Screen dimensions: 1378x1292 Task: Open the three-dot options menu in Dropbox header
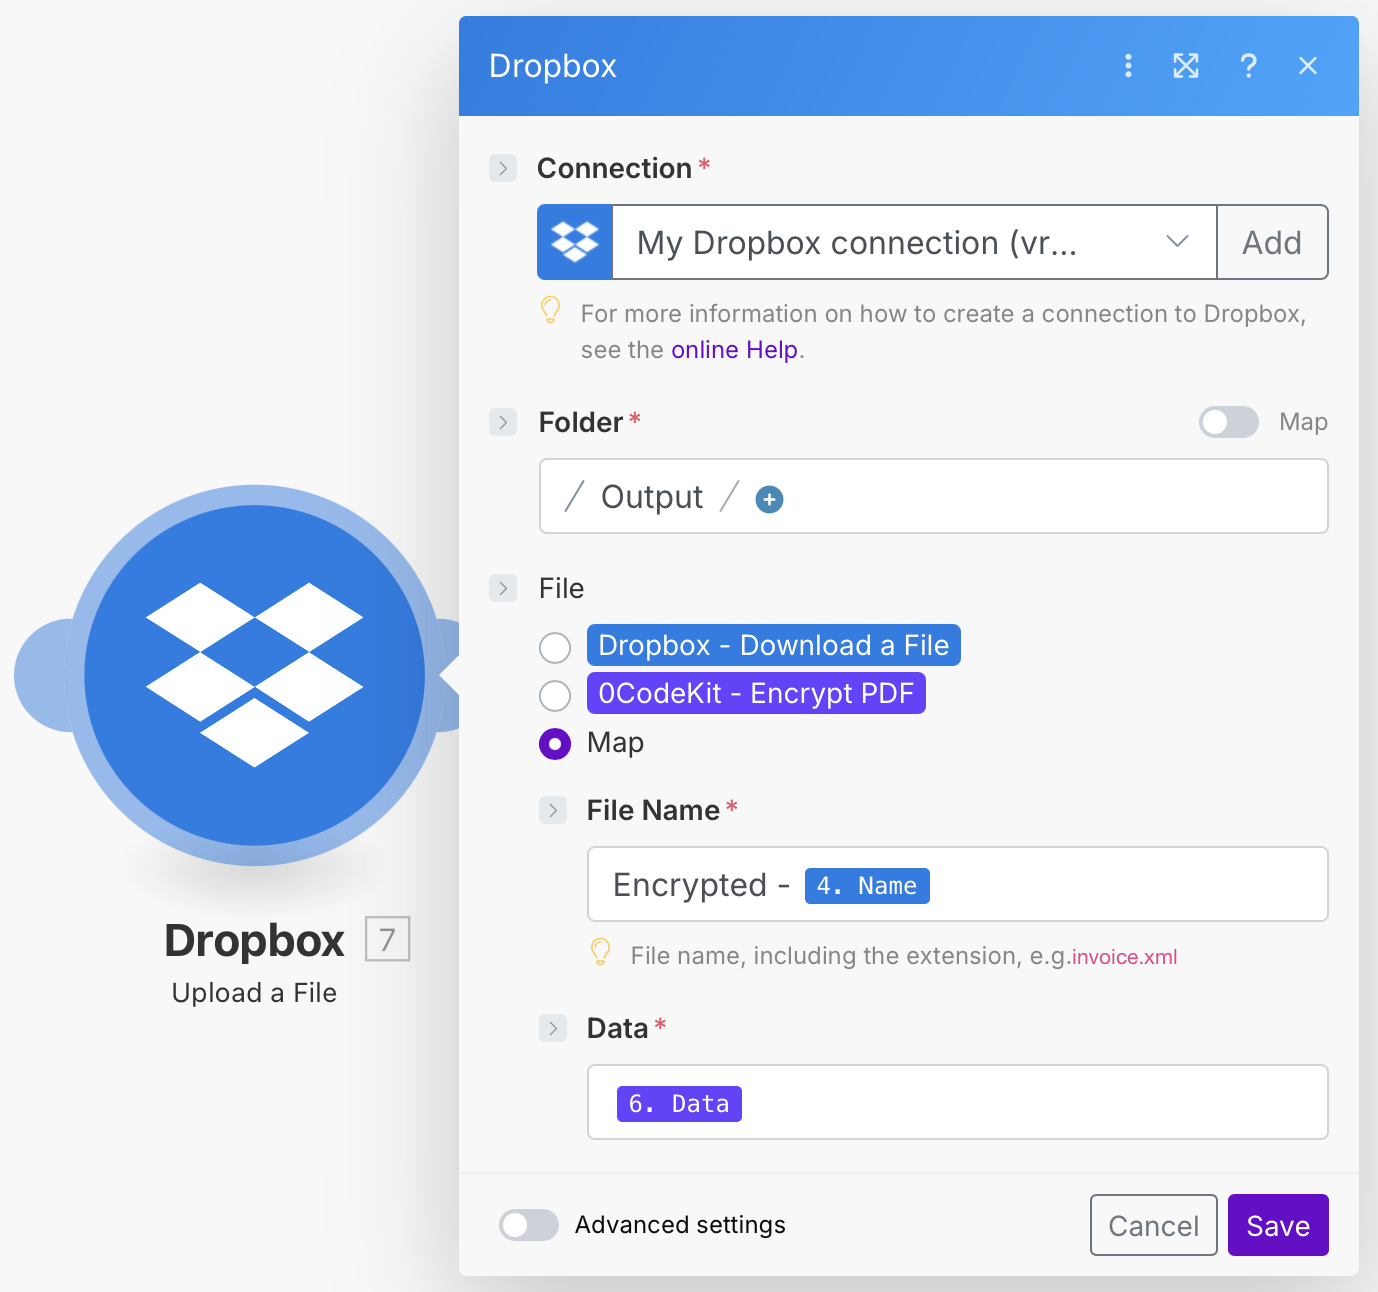1128,66
